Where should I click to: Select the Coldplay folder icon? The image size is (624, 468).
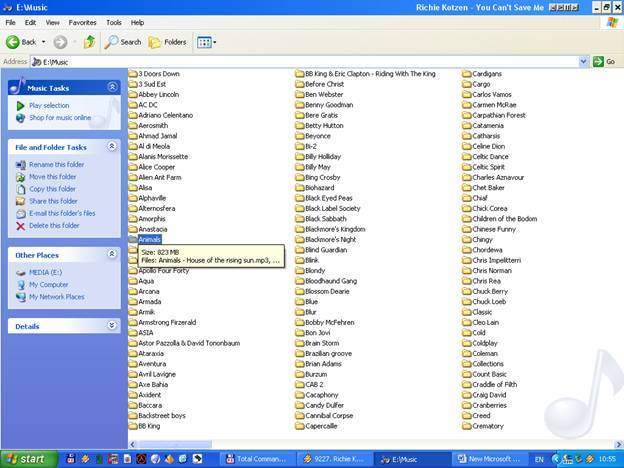pos(467,342)
